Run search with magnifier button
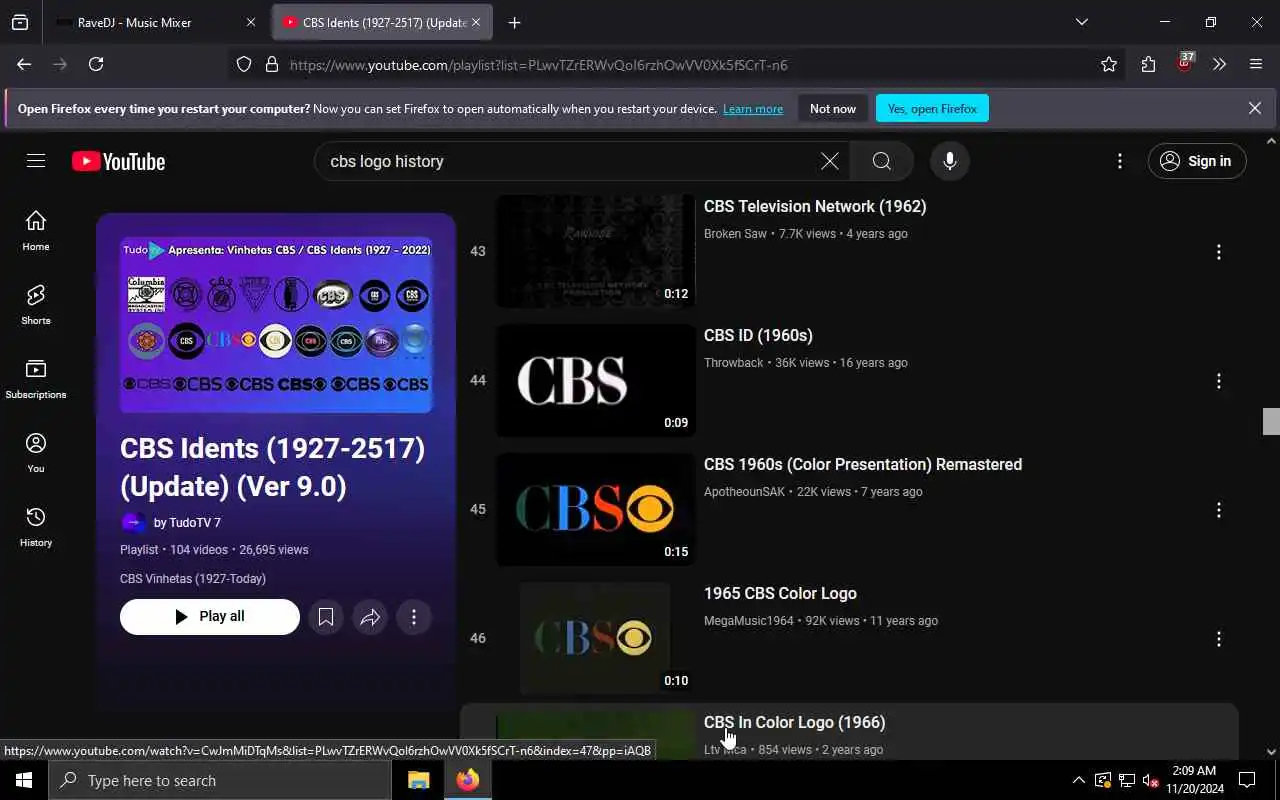 click(x=881, y=161)
